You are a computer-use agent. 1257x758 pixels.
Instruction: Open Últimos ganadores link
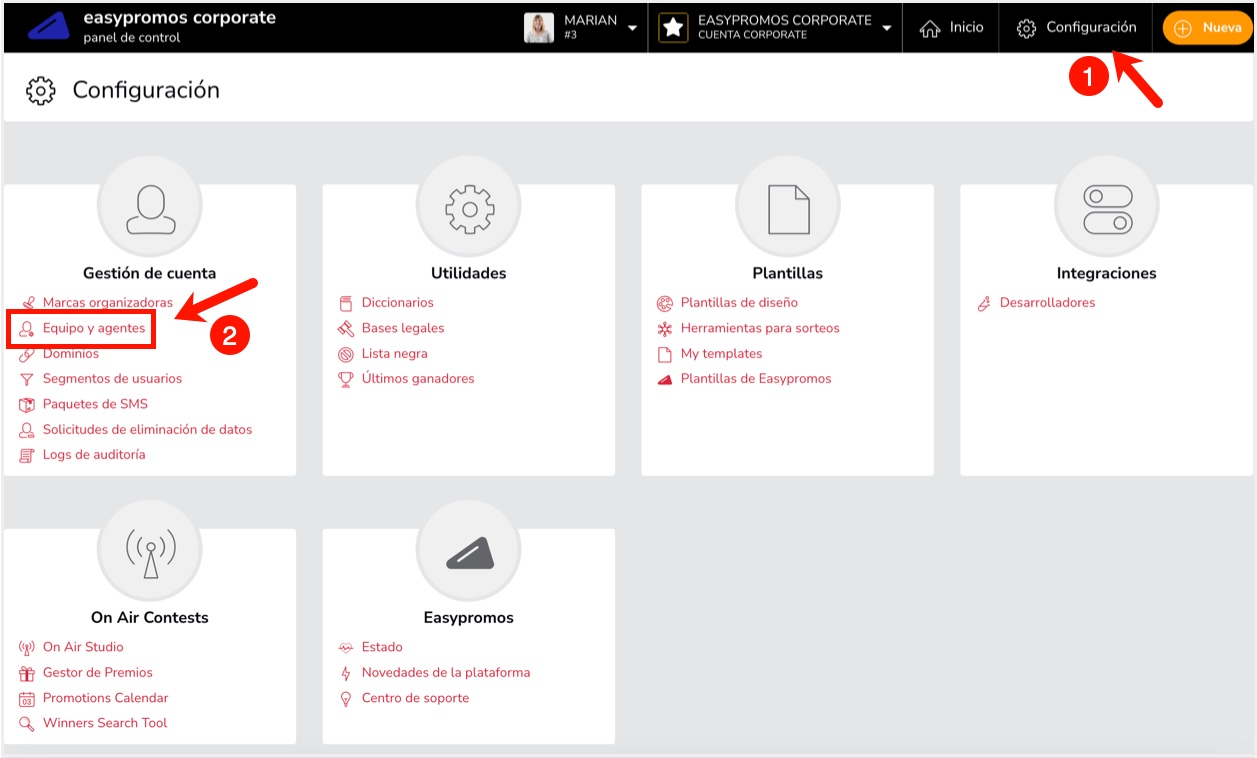(418, 378)
